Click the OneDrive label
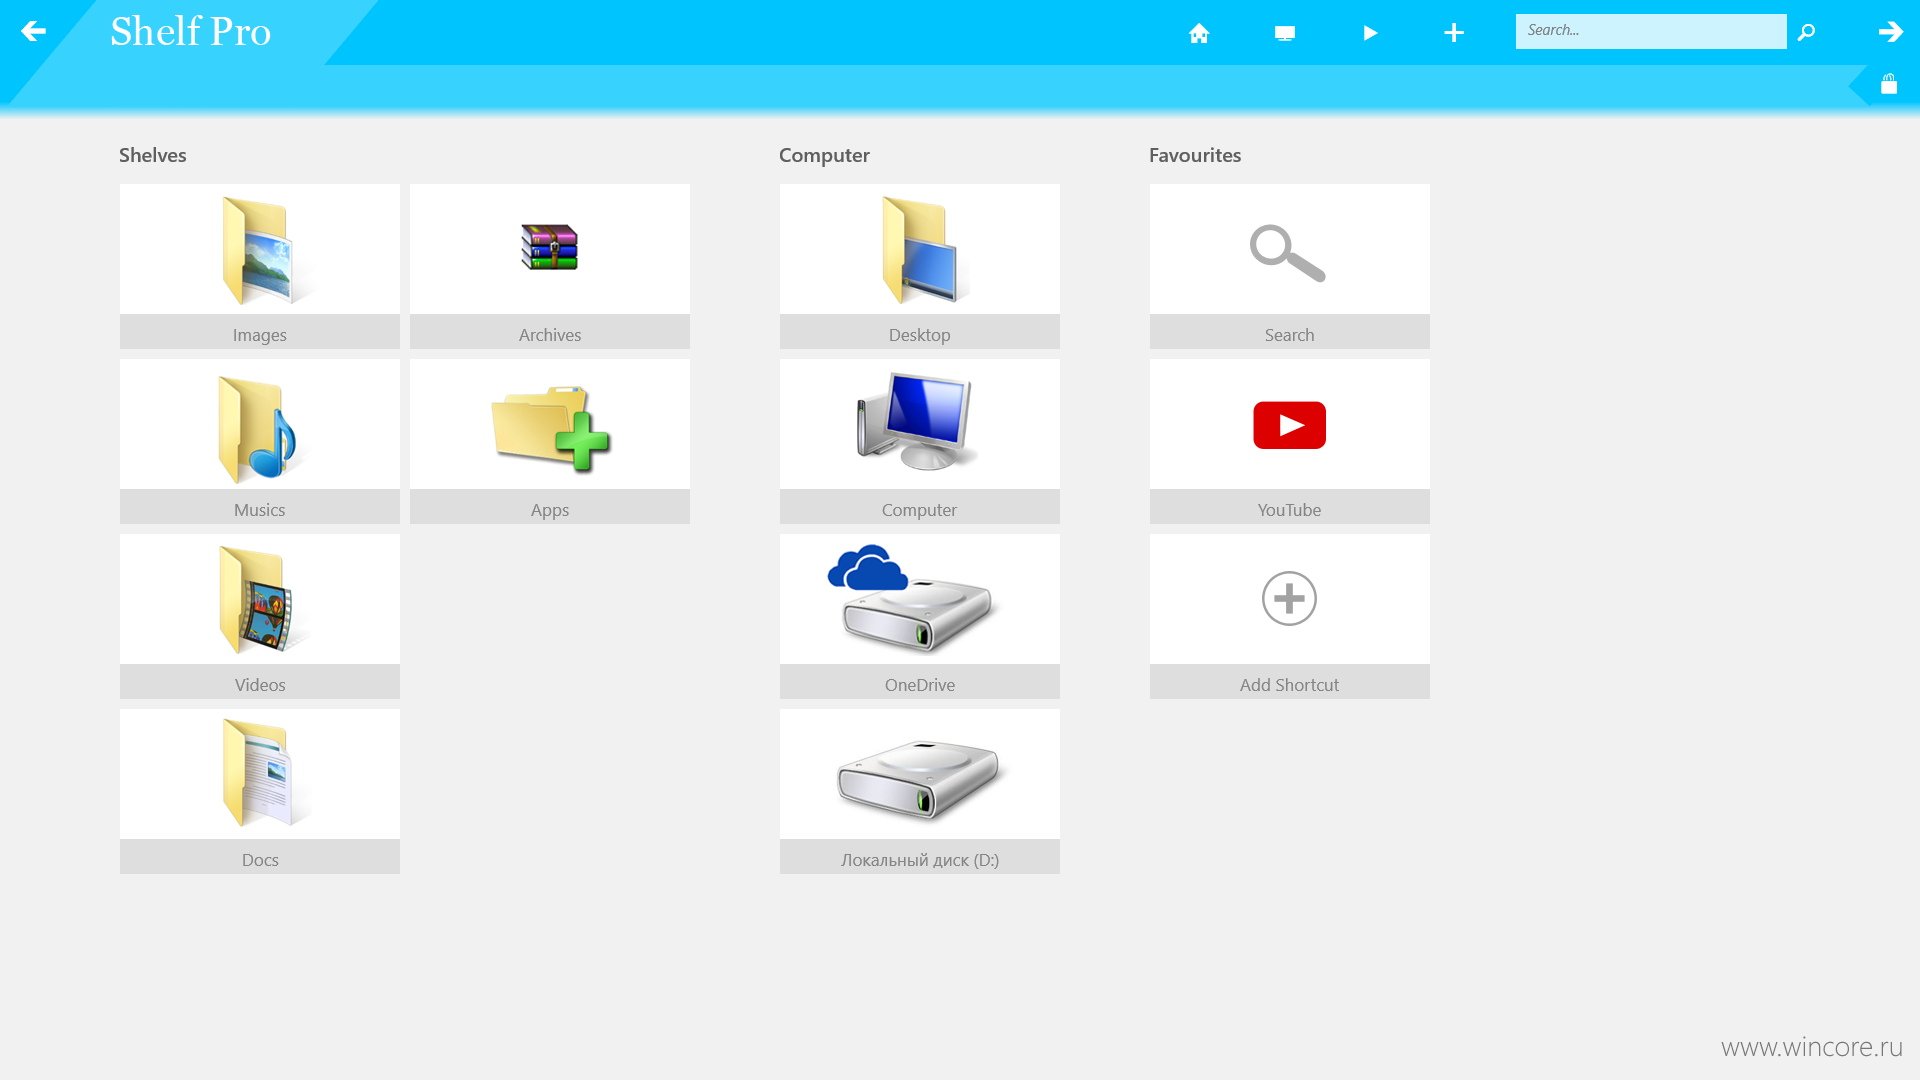Screen dimensions: 1920x1080 pos(920,685)
